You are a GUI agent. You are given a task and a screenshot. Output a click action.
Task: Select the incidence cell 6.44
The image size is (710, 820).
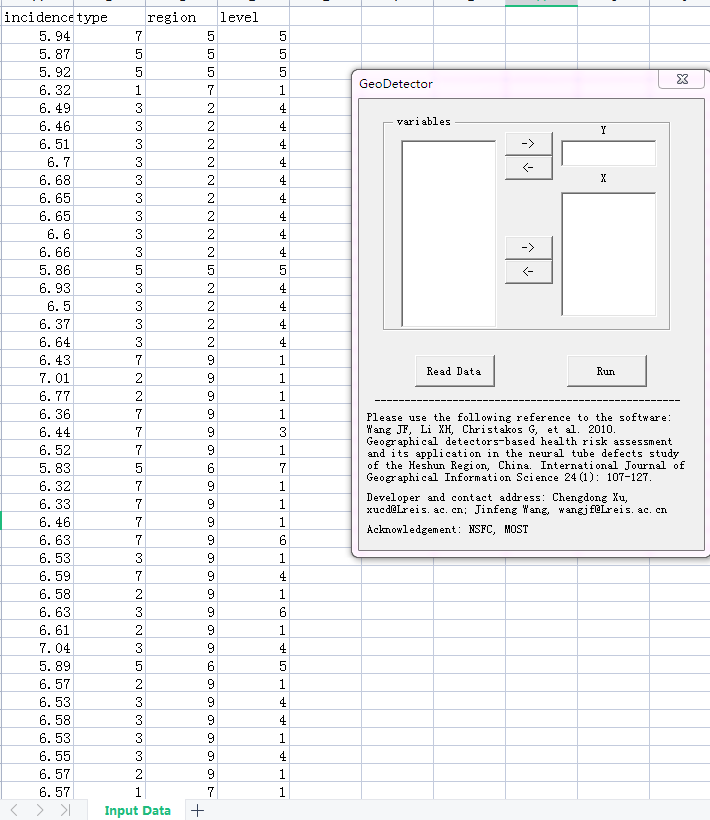click(38, 432)
